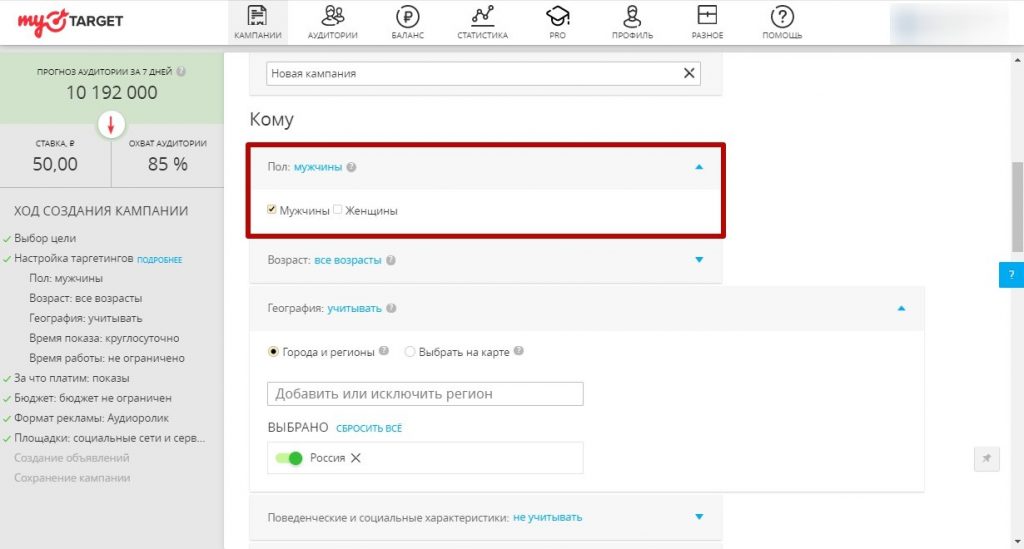This screenshot has width=1024, height=549.
Task: Click the СБРОСИТЬ ВСЁ link
Action: [368, 428]
